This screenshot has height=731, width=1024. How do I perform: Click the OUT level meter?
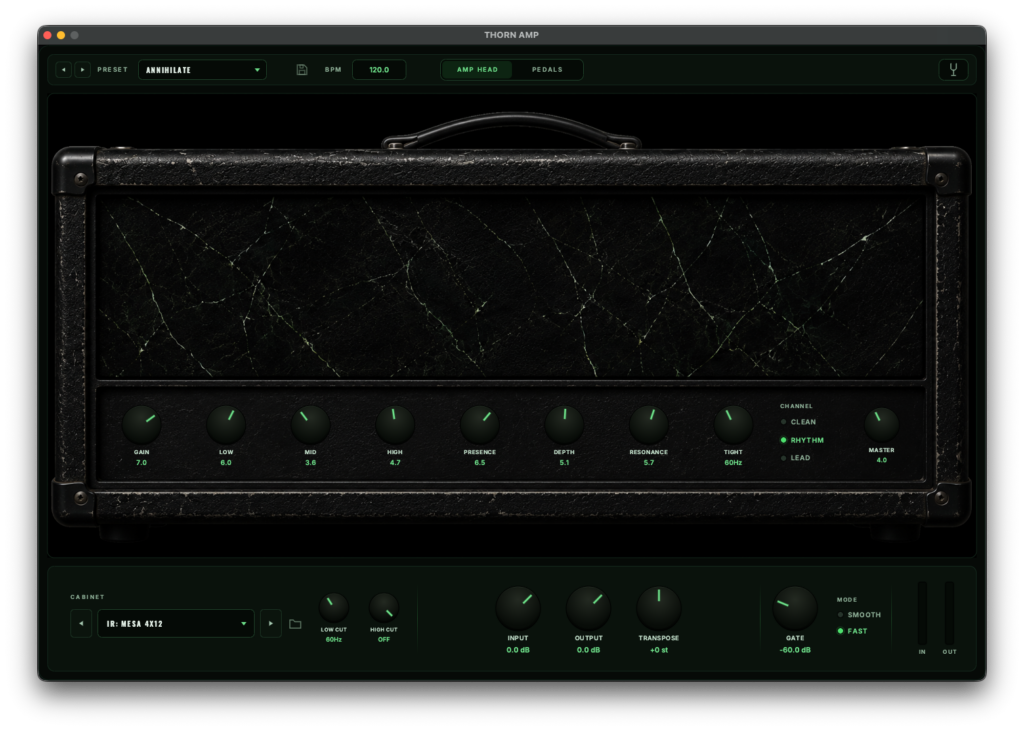click(950, 613)
